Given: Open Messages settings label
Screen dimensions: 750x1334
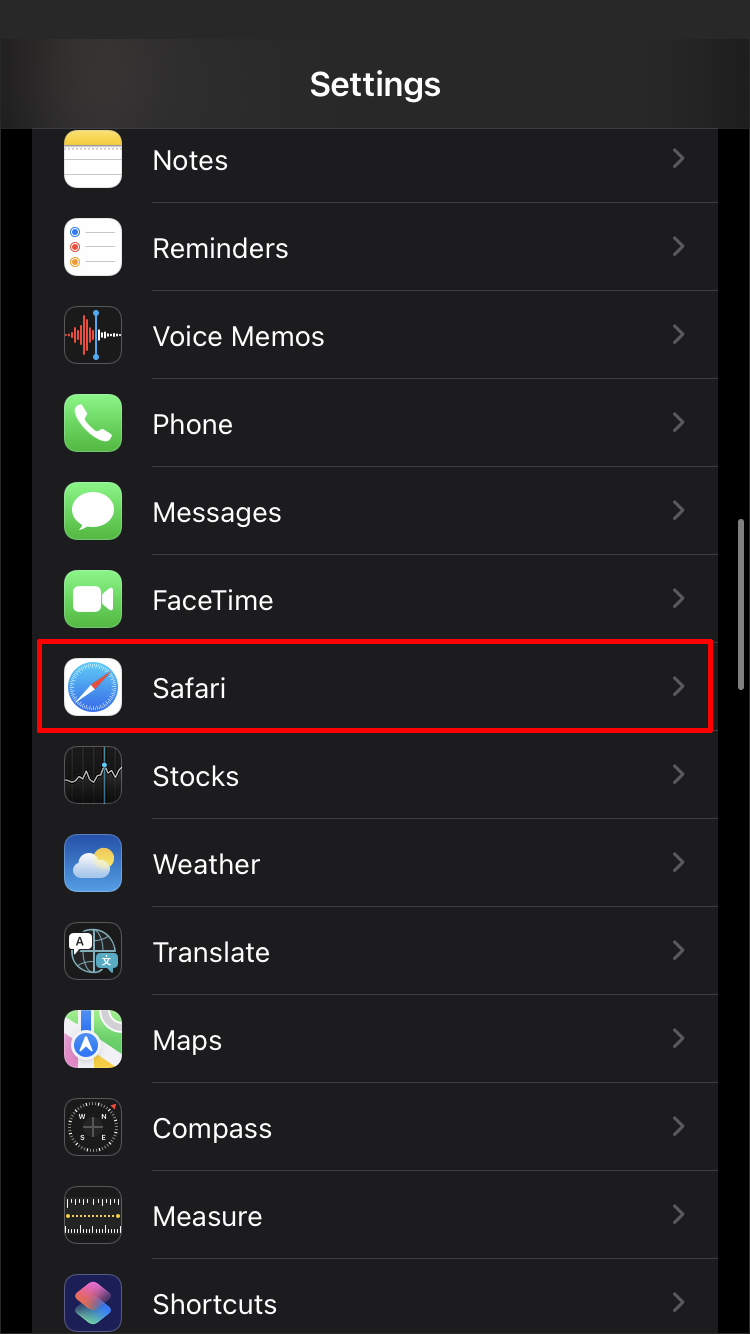Looking at the screenshot, I should tap(217, 512).
